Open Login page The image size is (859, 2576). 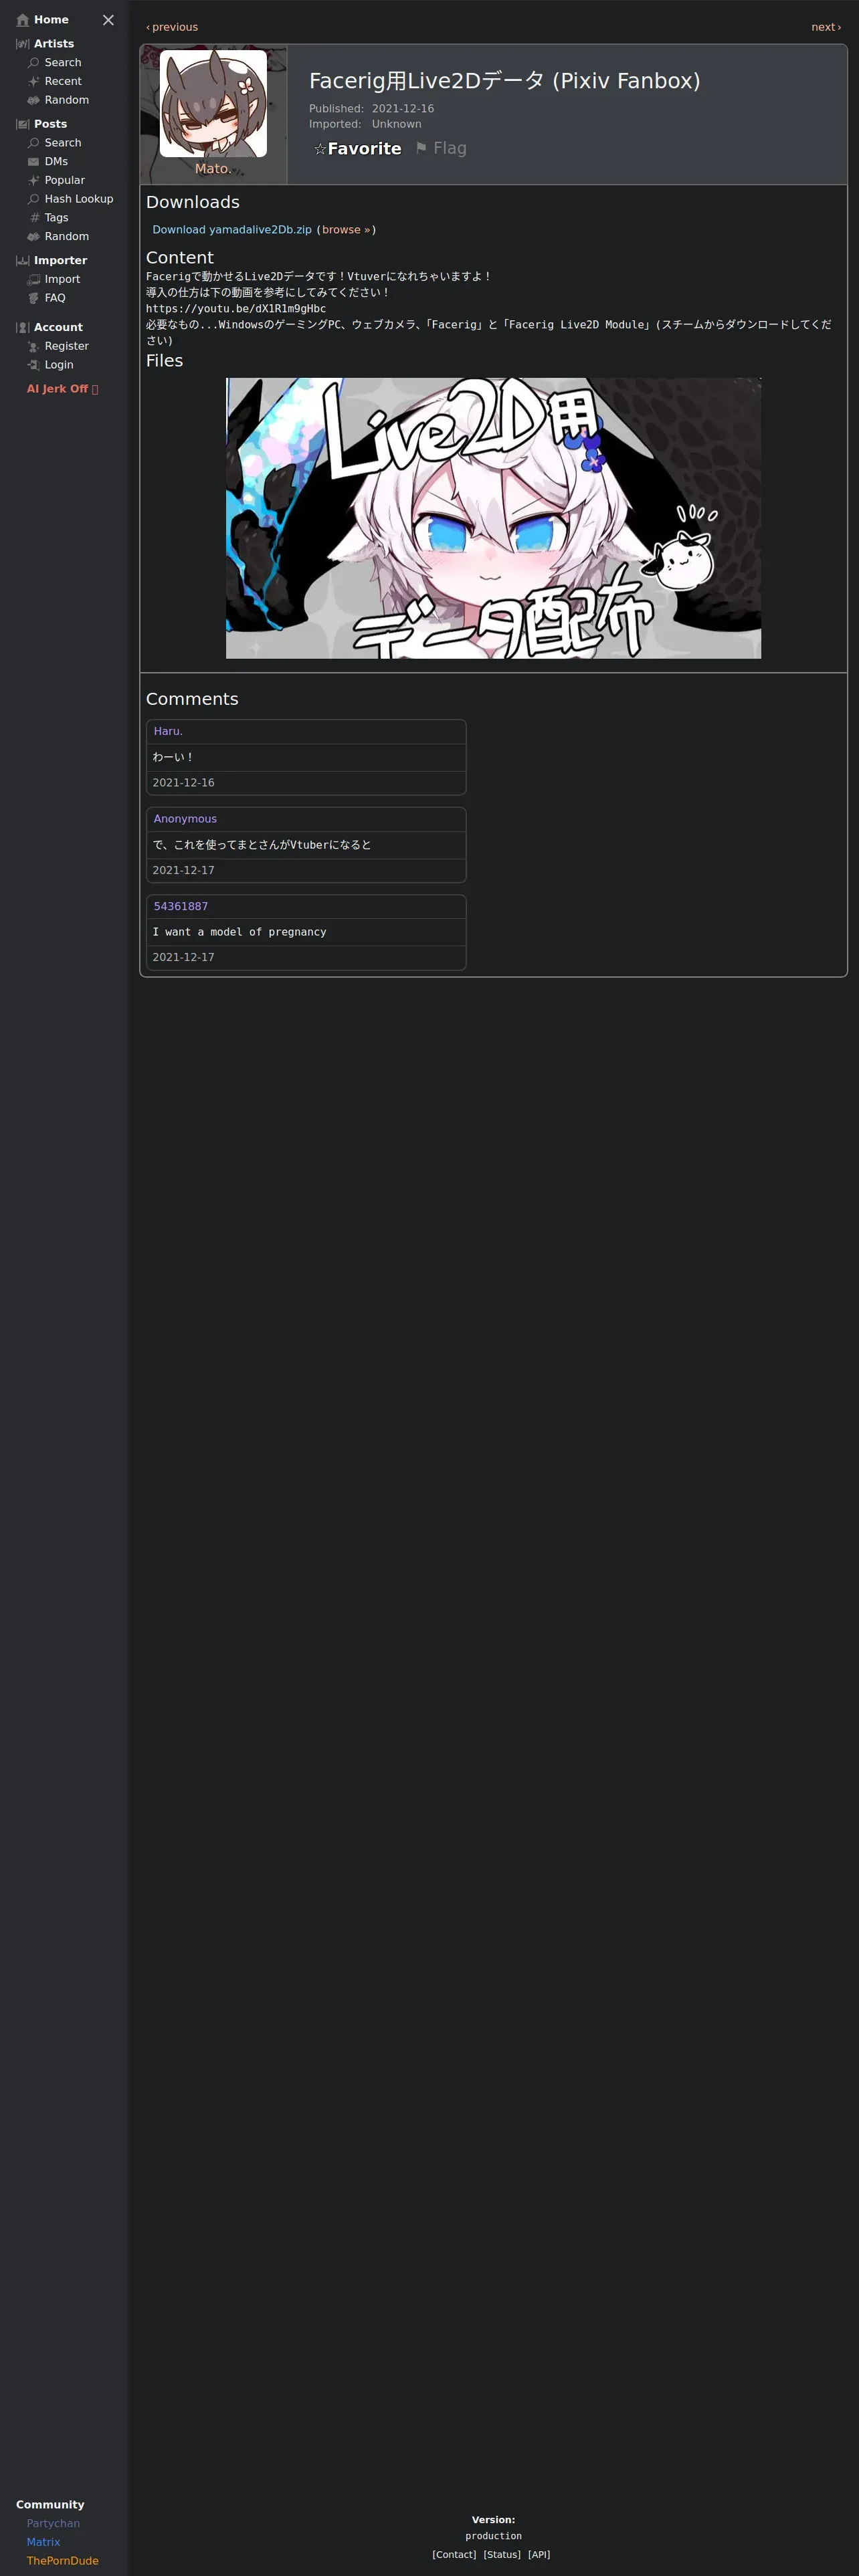(x=59, y=365)
